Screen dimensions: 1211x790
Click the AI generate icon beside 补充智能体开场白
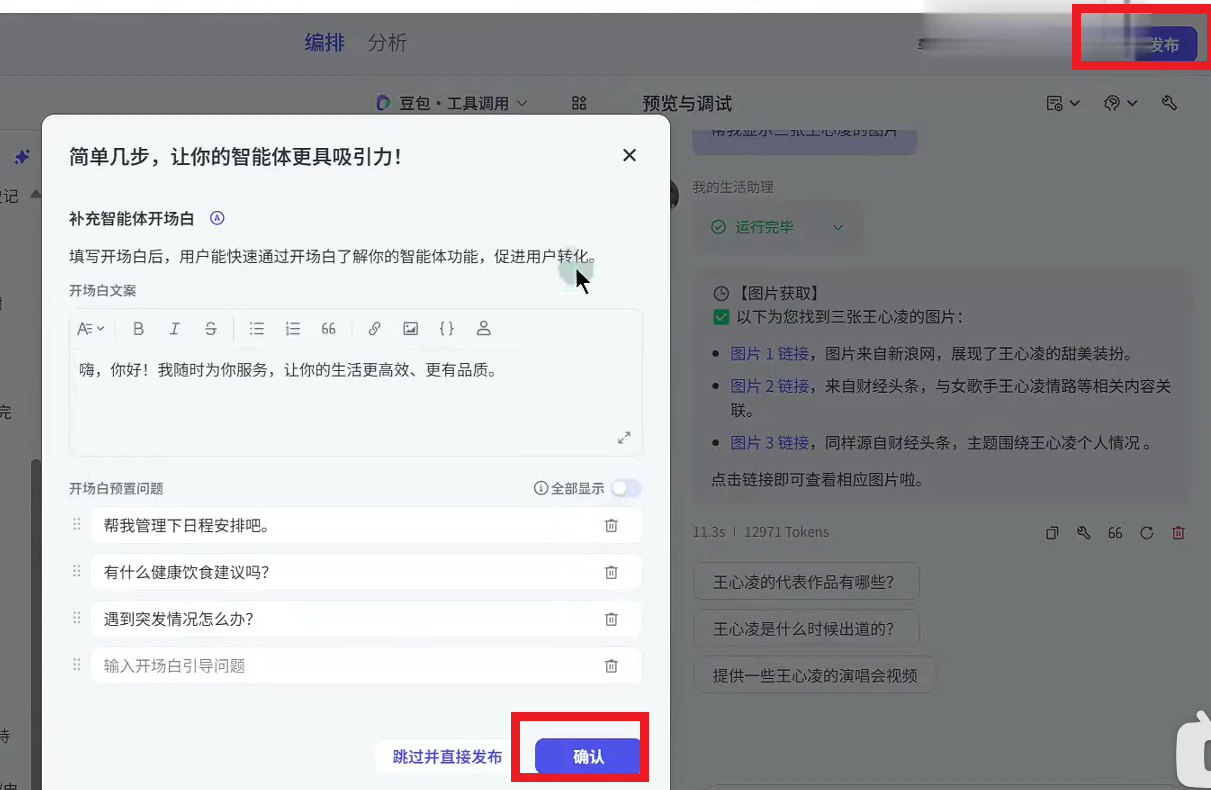click(x=217, y=219)
